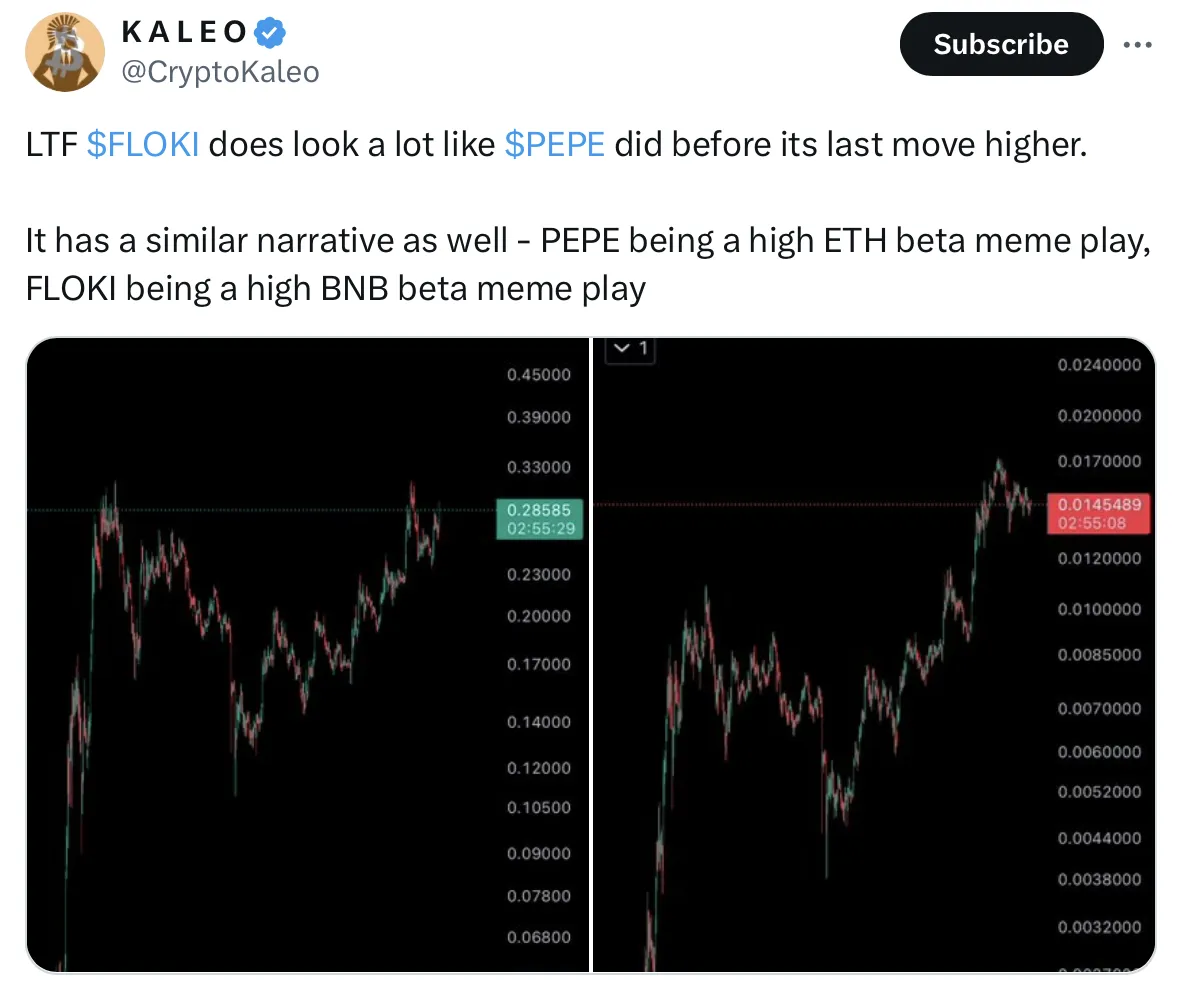This screenshot has width=1180, height=987.
Task: Click the red 0.0145489 price label
Action: point(1099,514)
